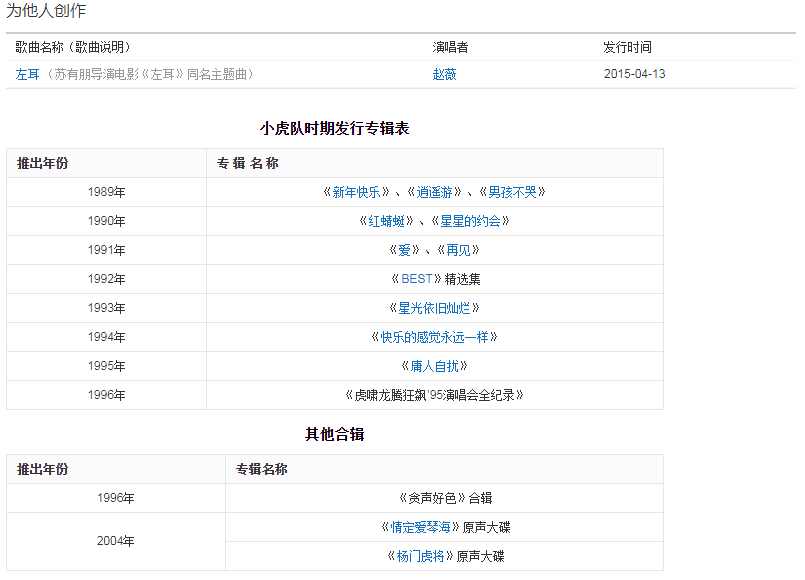Screen dimensions: 805x580
Task: Click the 杨门虎将 soundtrack link
Action: click(x=420, y=556)
